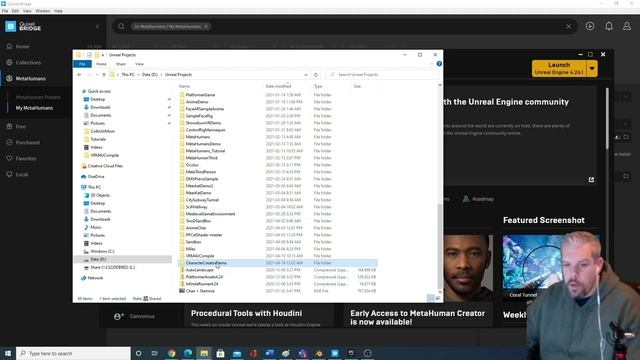Refresh the Explorer folder view

tap(316, 75)
